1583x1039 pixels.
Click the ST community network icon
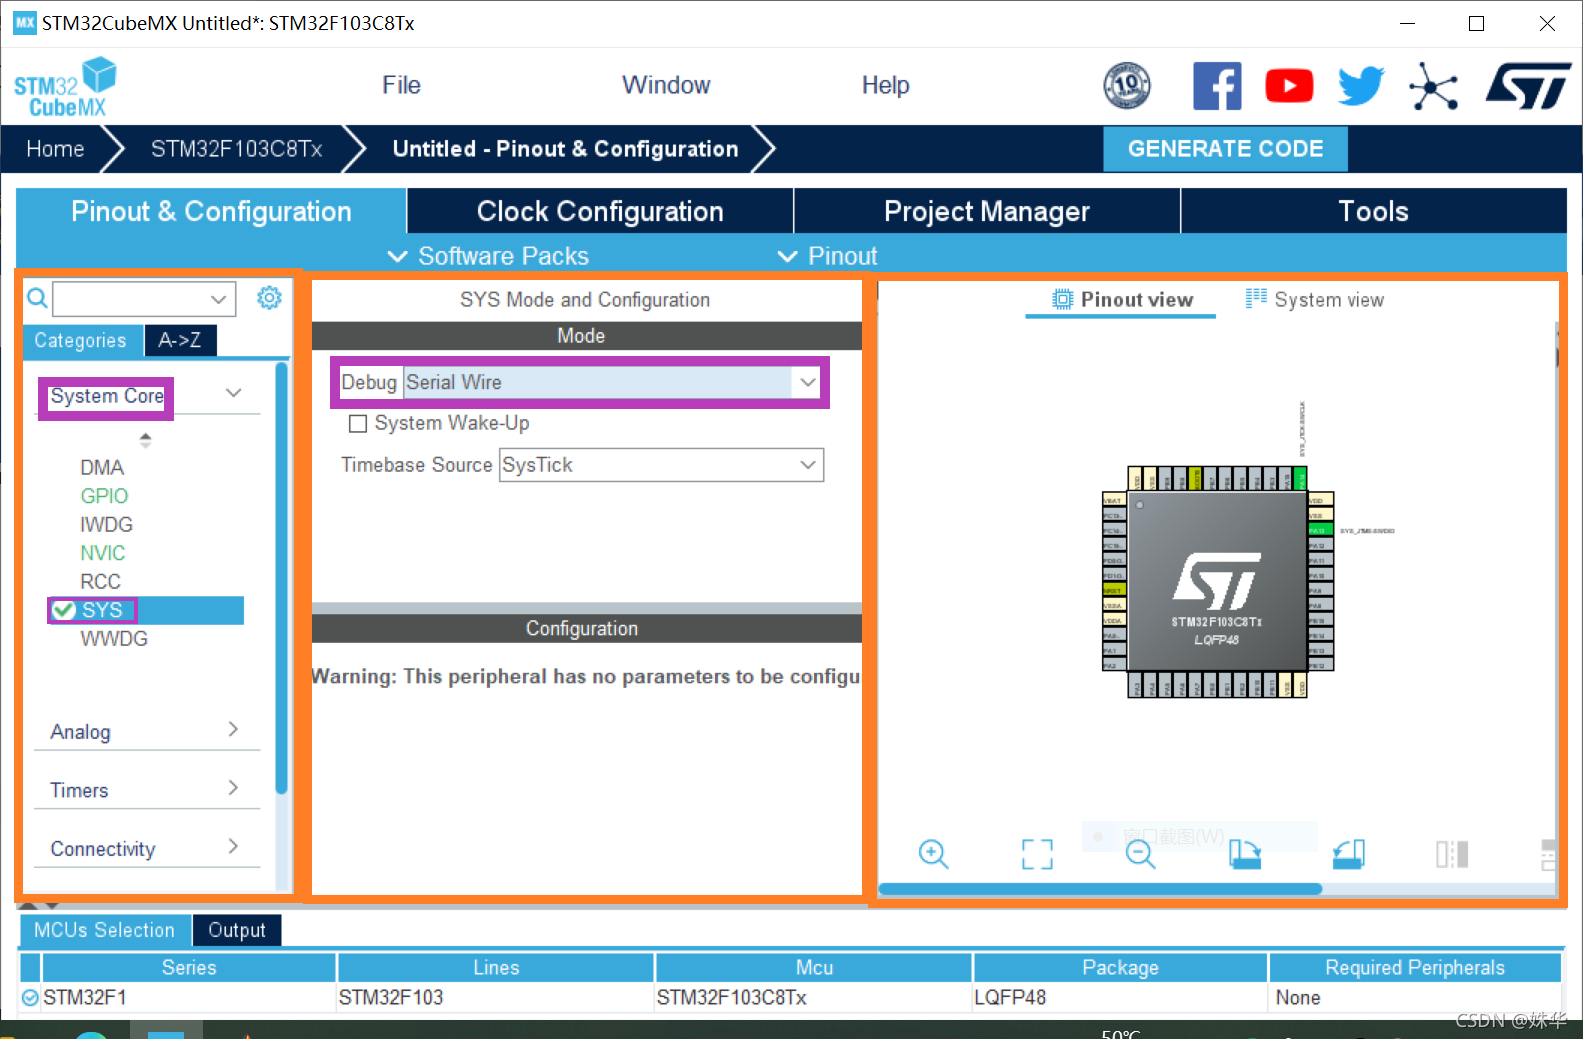(1434, 86)
